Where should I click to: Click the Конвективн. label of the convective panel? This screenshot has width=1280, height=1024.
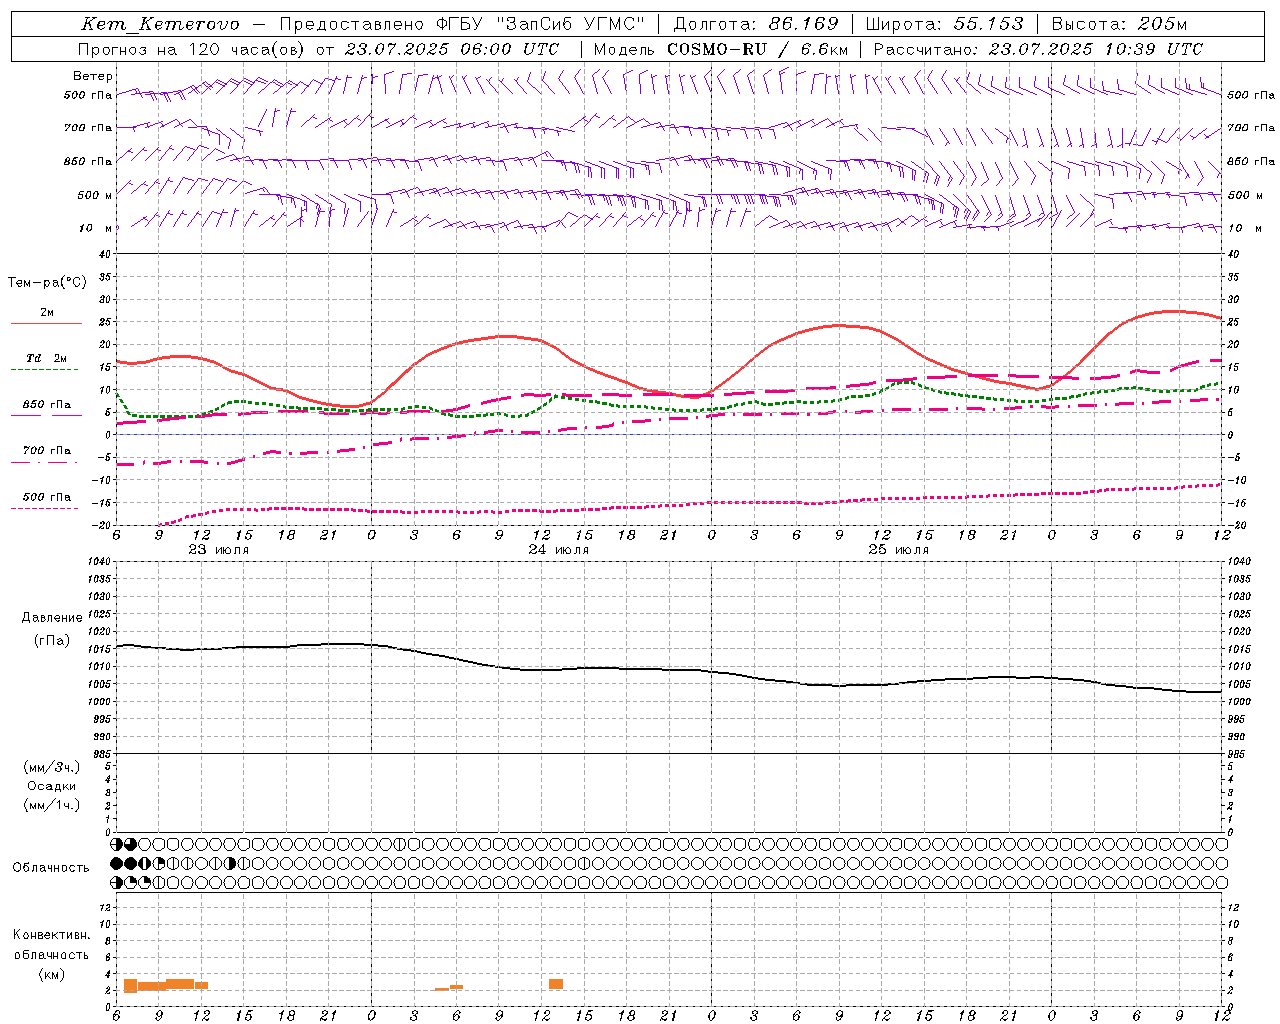tap(52, 935)
